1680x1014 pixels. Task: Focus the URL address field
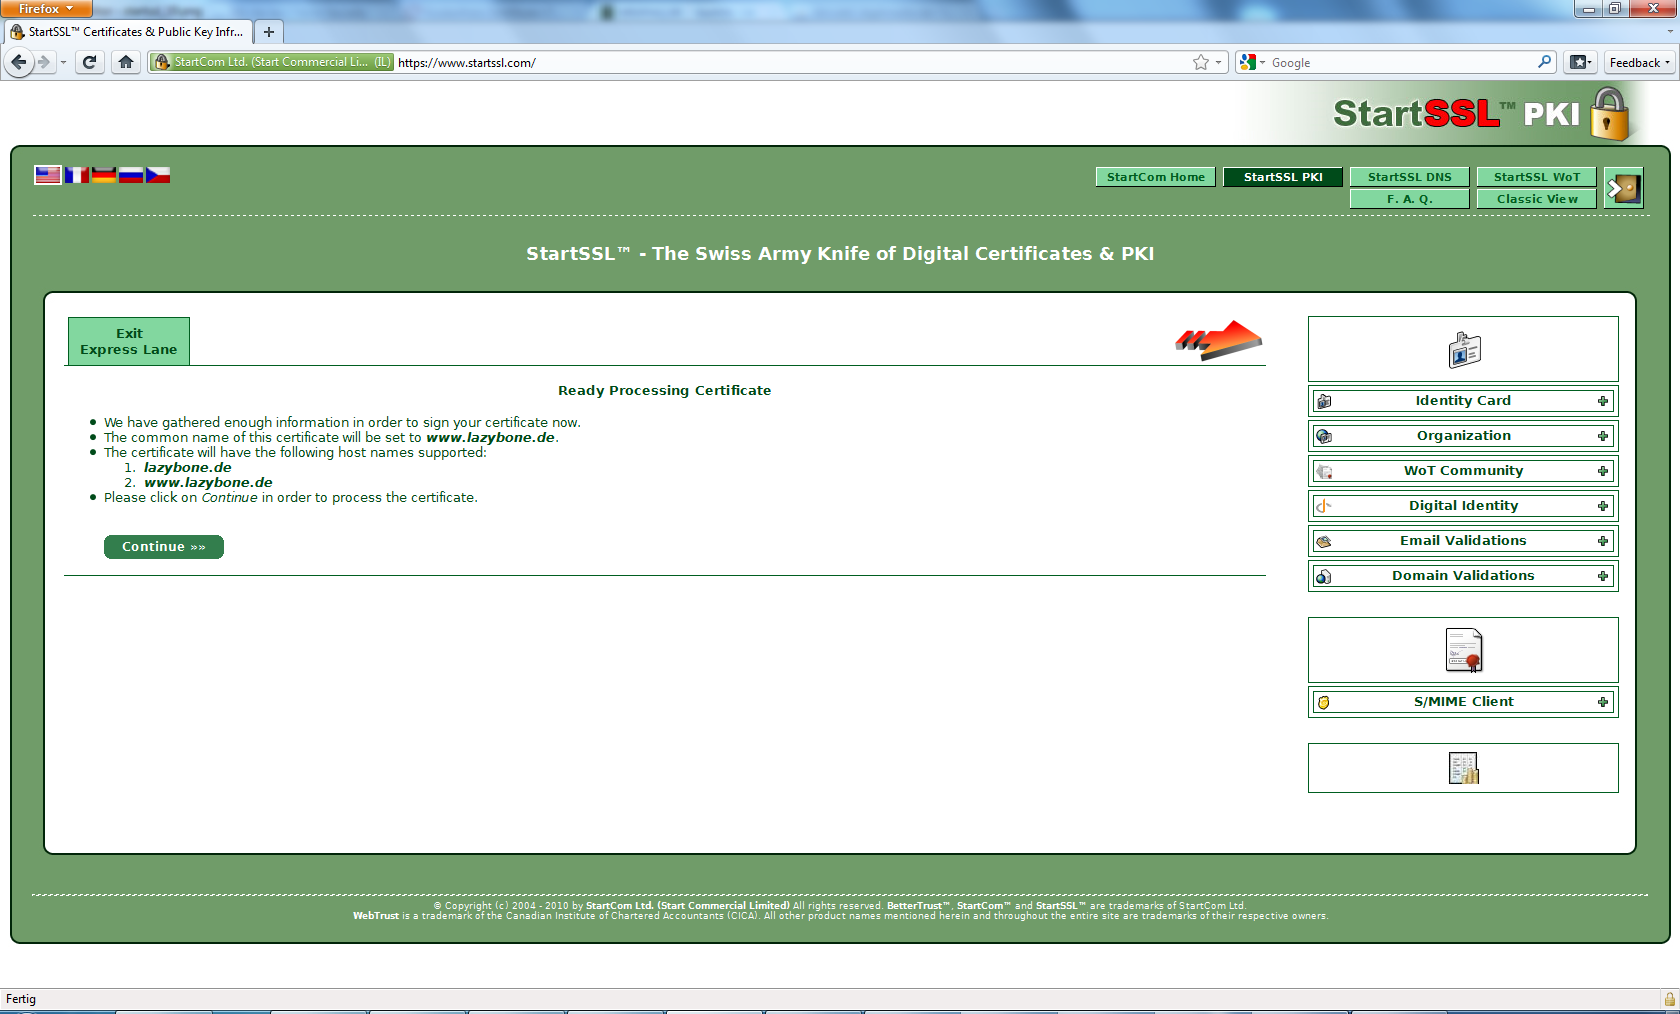pyautogui.click(x=790, y=62)
